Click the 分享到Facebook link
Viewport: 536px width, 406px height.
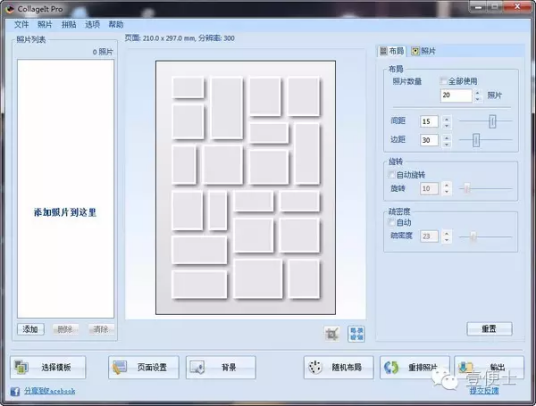[x=50, y=391]
